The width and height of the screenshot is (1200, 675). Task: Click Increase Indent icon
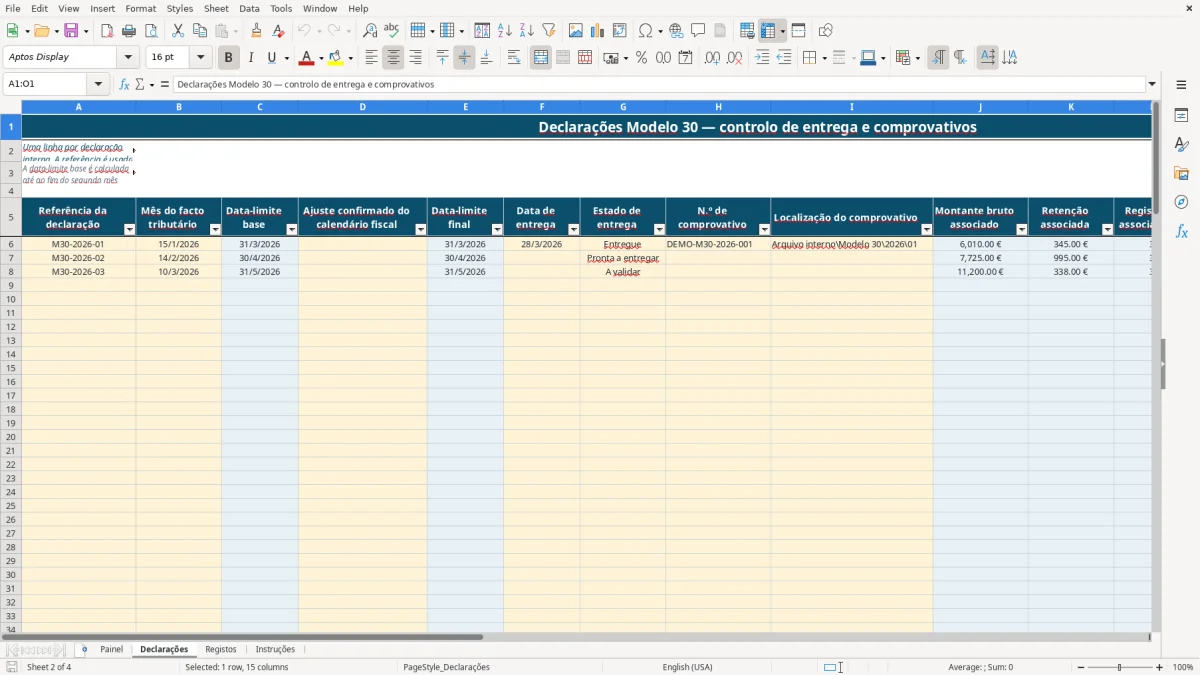762,58
